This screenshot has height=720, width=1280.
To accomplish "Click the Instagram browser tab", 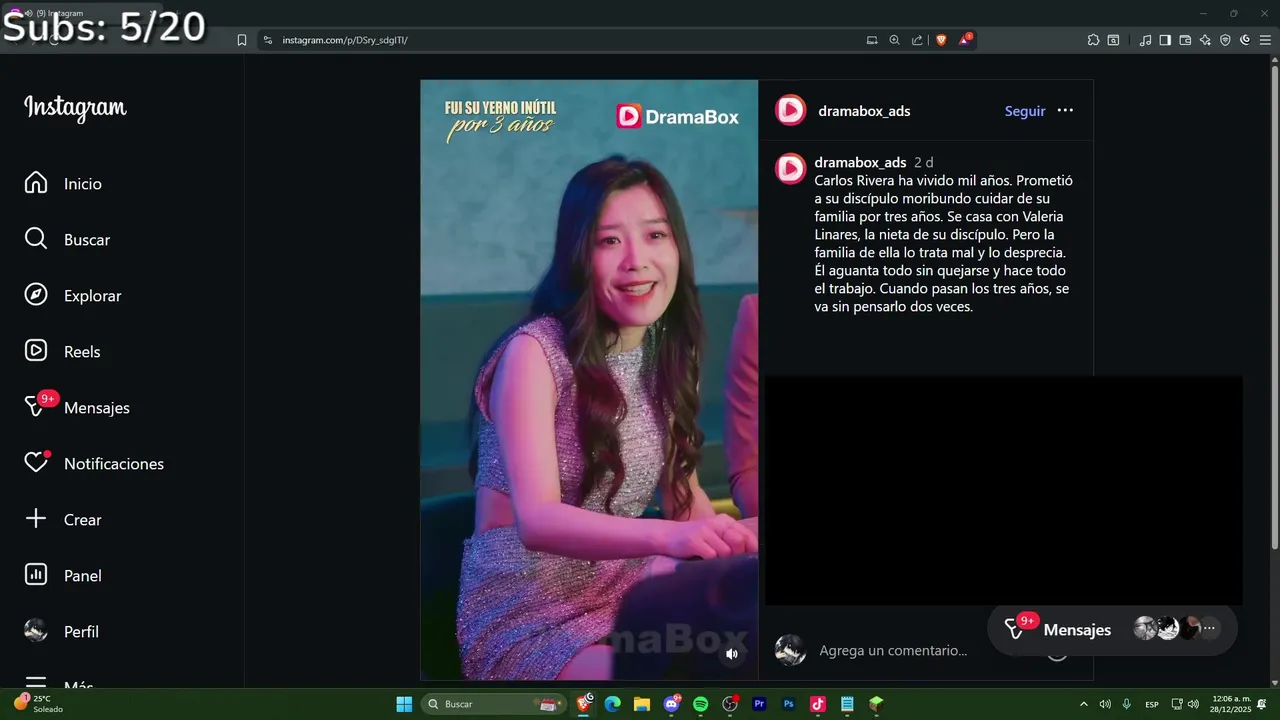I will (85, 13).
